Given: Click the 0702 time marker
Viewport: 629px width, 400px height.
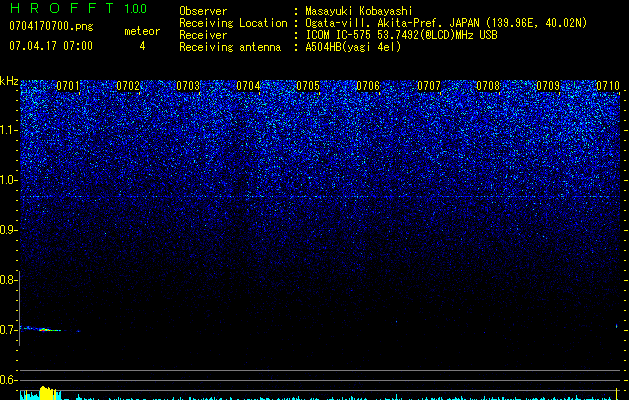Looking at the screenshot, I should coord(128,86).
